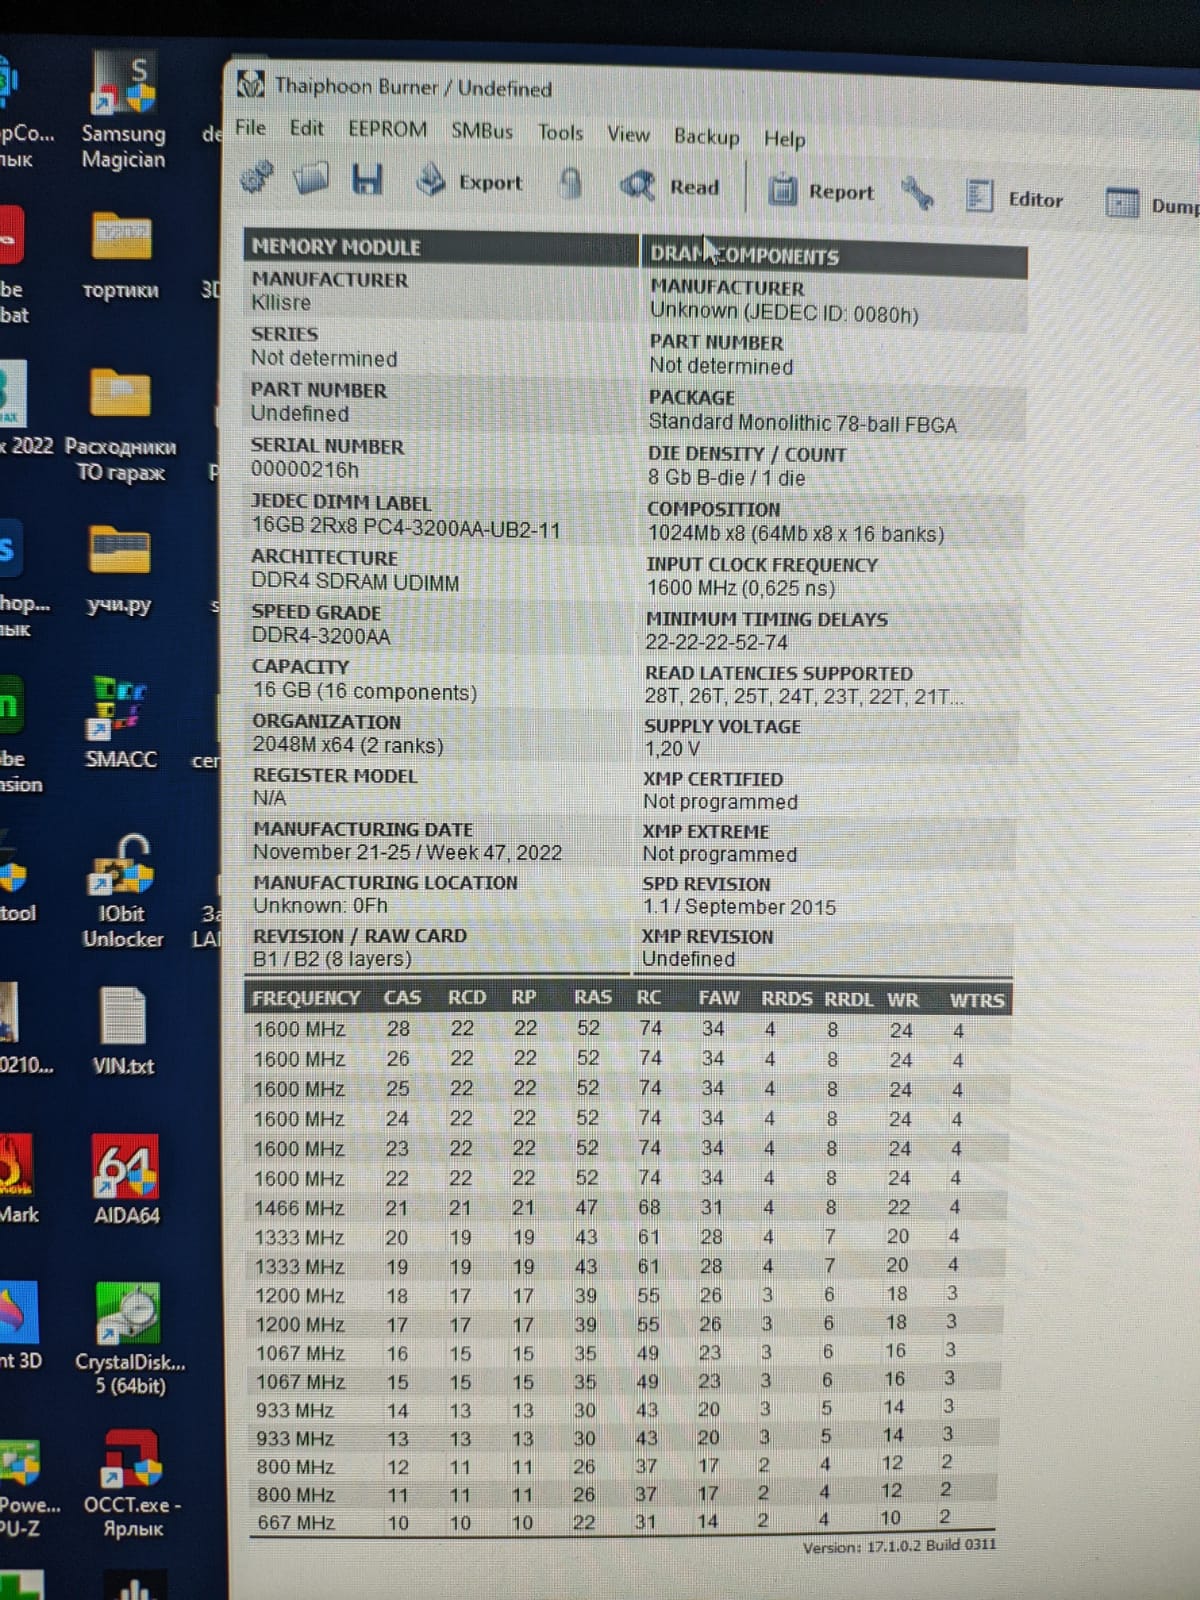Open the SMACC desktop shortcut

(120, 722)
